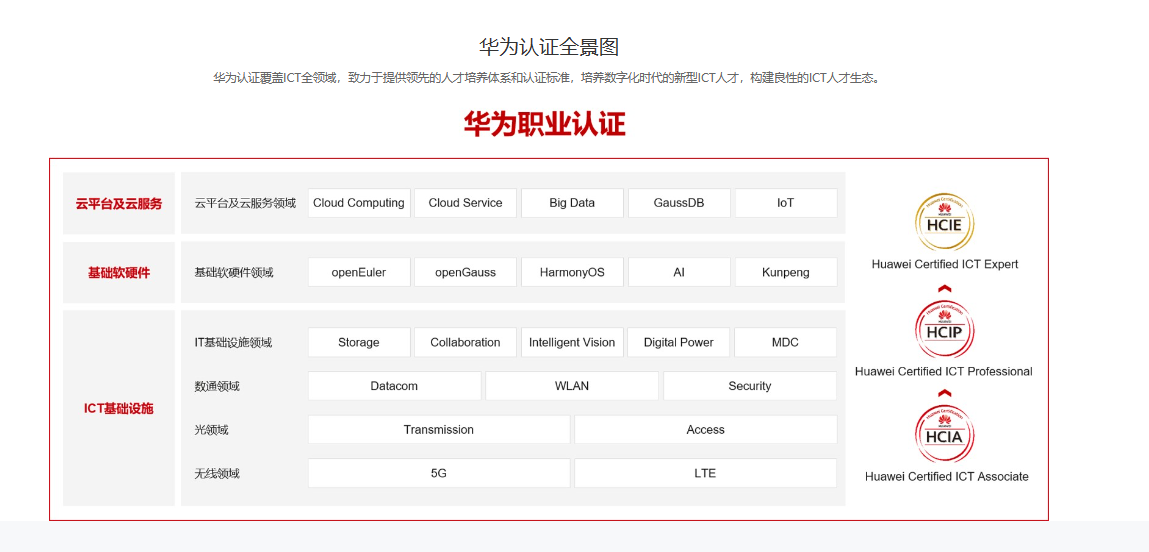Open the openEuler certification
This screenshot has height=552, width=1149.
point(359,272)
